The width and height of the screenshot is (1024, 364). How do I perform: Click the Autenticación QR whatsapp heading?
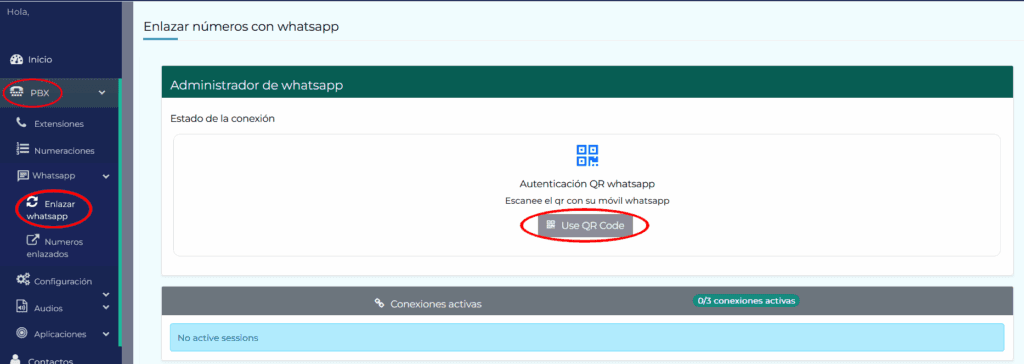(x=587, y=184)
